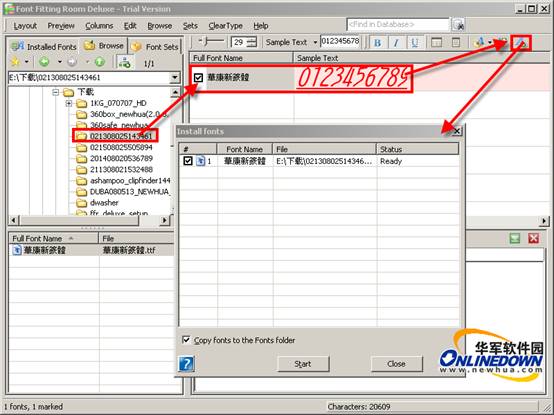Screen dimensions: 554x415
Task: Toggle underline sample text
Action: (x=414, y=43)
